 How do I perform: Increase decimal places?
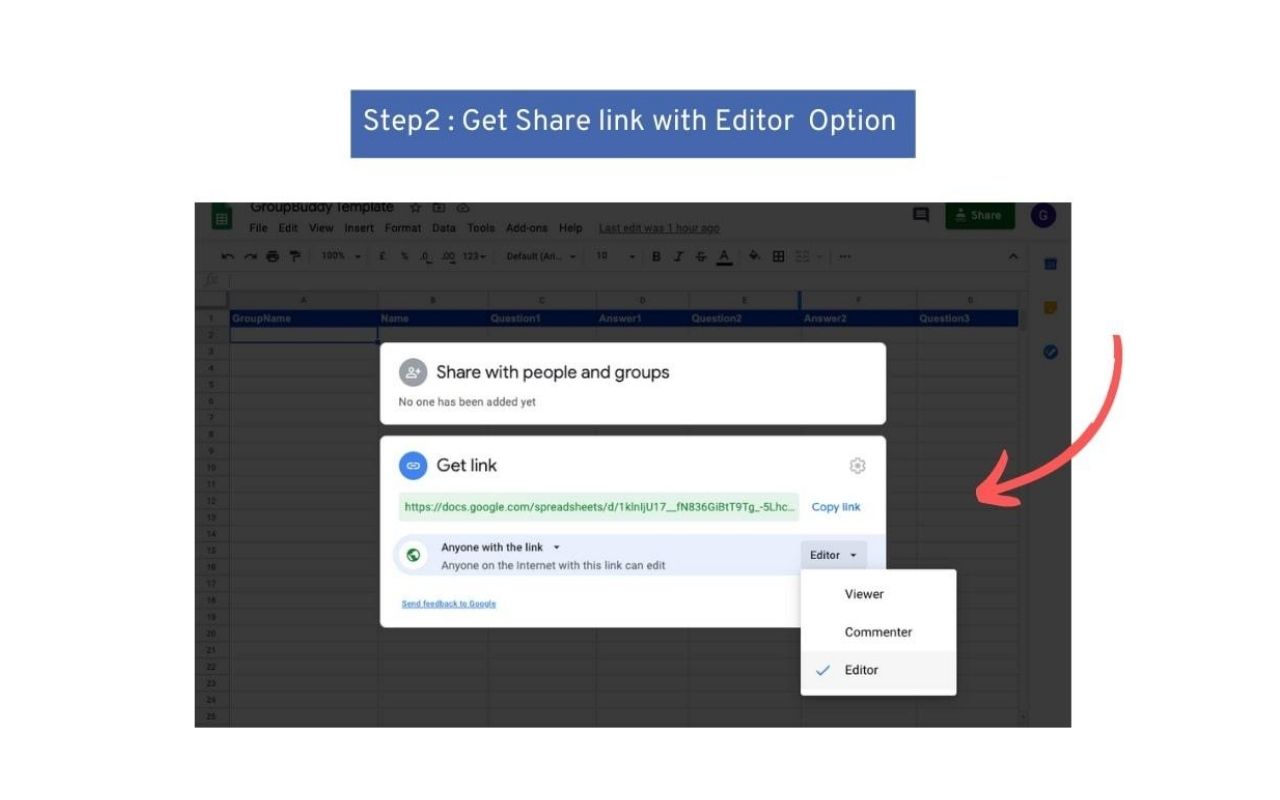pyautogui.click(x=449, y=257)
